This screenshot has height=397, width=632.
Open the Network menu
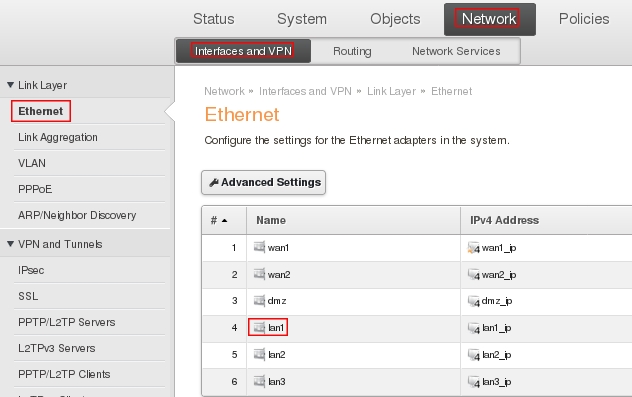tap(489, 19)
